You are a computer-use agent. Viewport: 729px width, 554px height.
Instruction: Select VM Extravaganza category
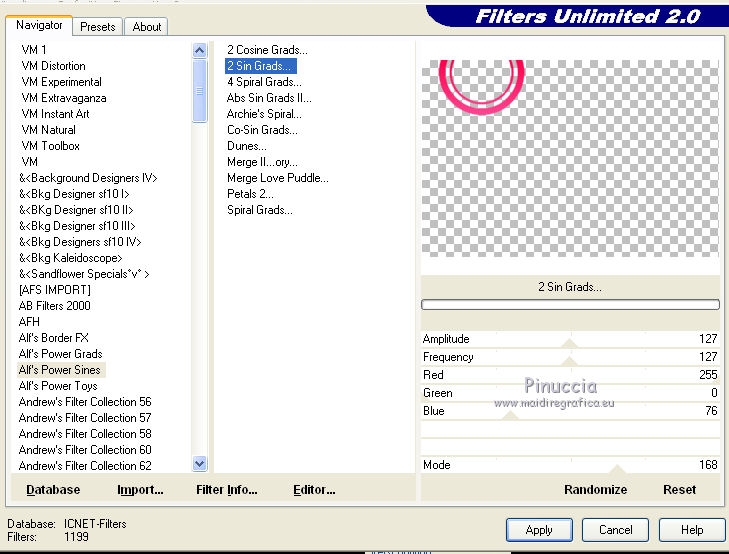[64, 98]
